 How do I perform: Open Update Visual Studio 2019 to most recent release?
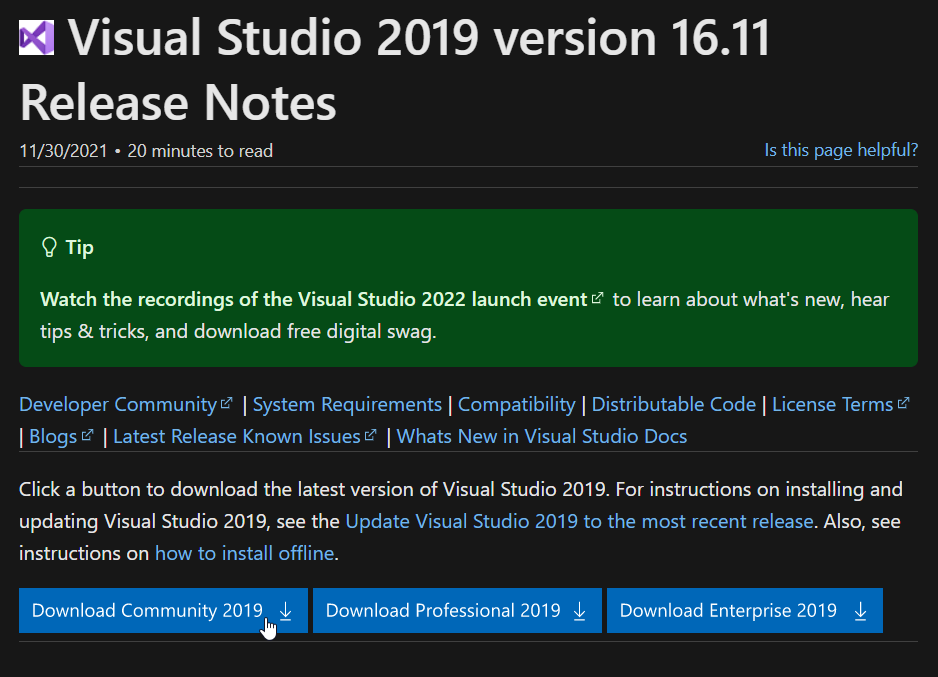coord(576,520)
